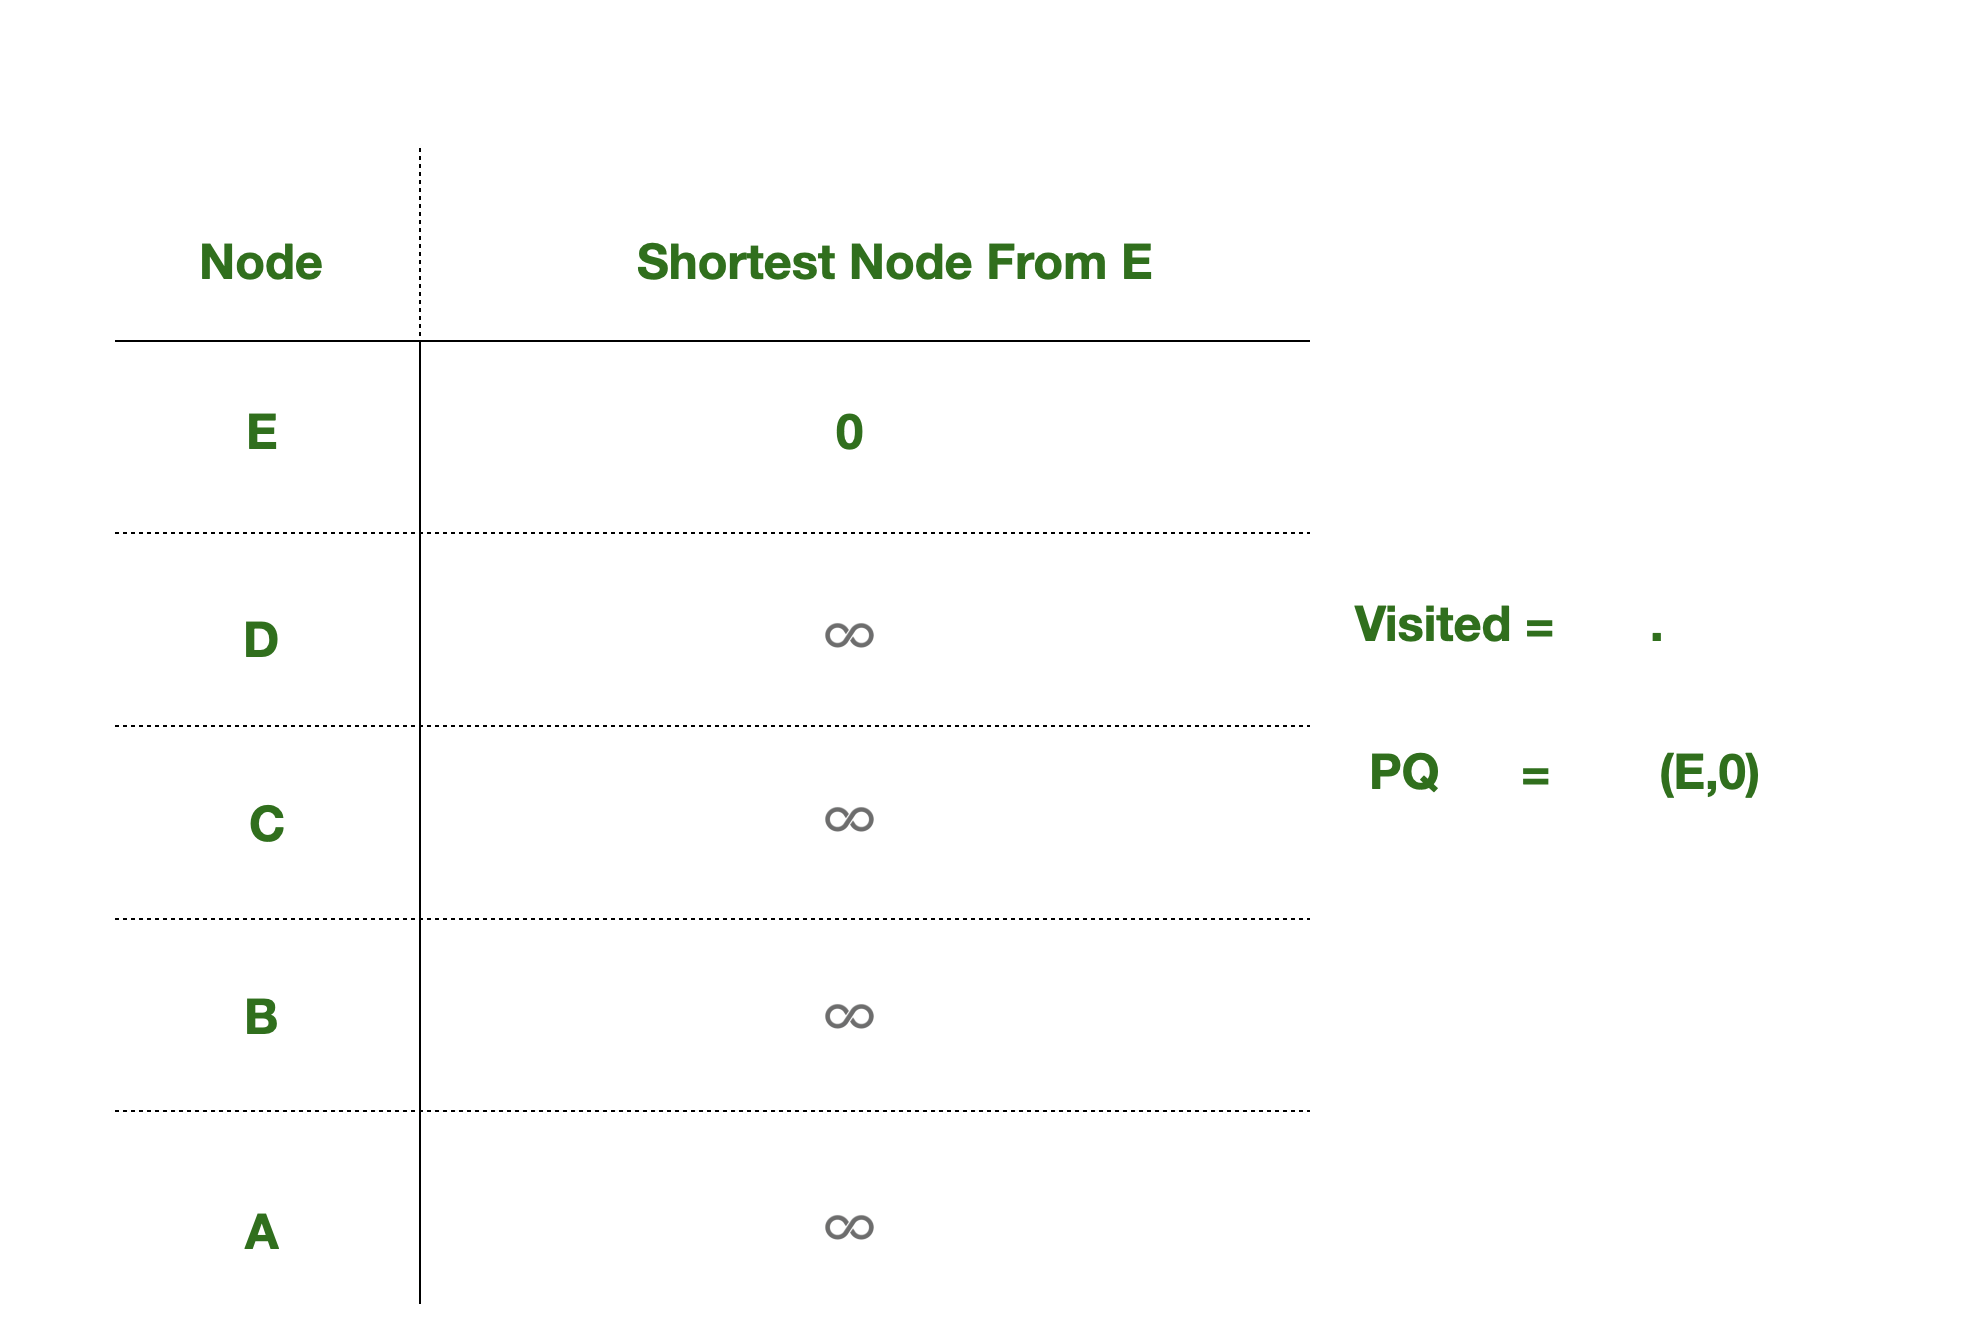
Task: Select node C in the table
Action: click(266, 825)
